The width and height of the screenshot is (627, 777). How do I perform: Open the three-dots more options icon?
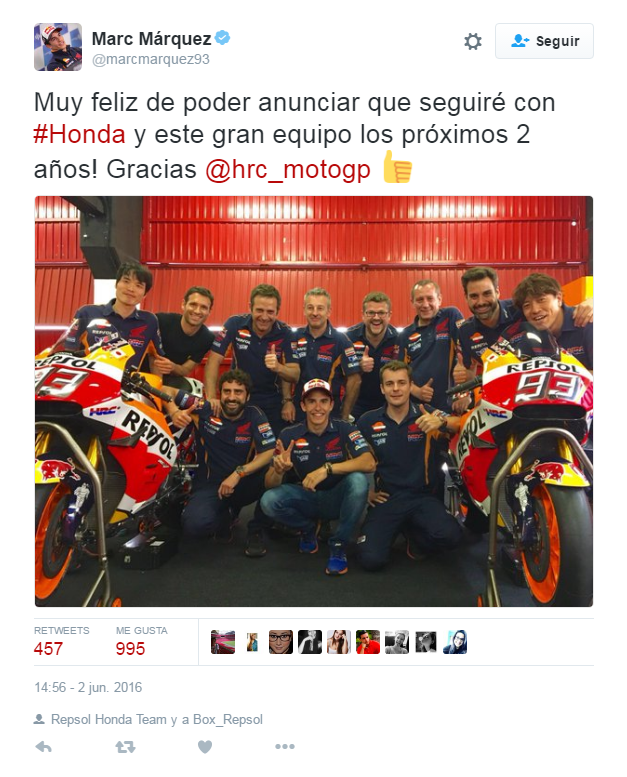tap(285, 746)
